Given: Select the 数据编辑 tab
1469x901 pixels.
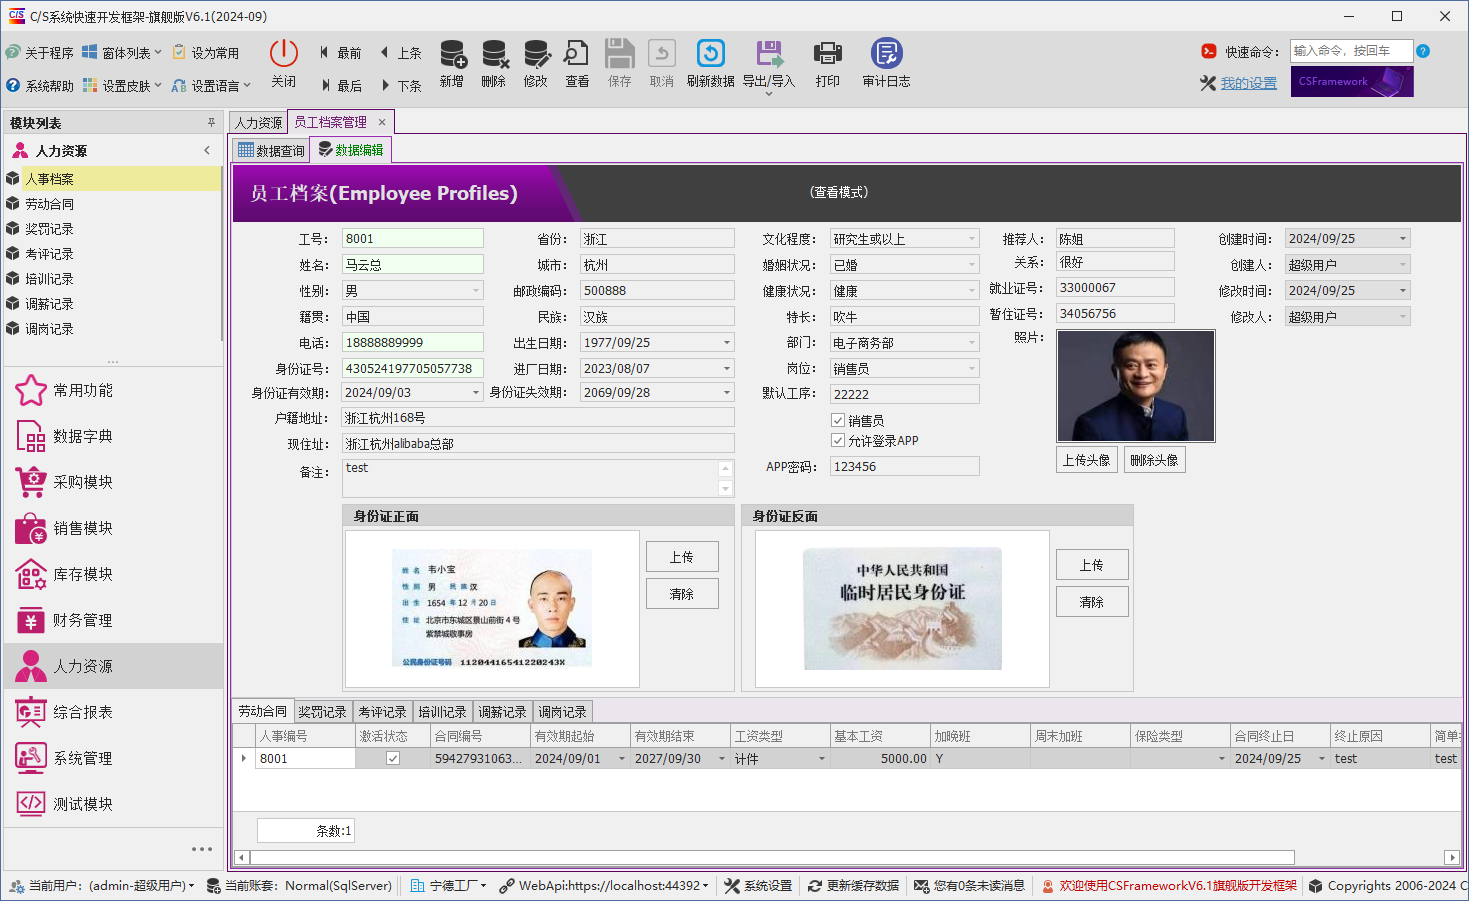Looking at the screenshot, I should (350, 150).
